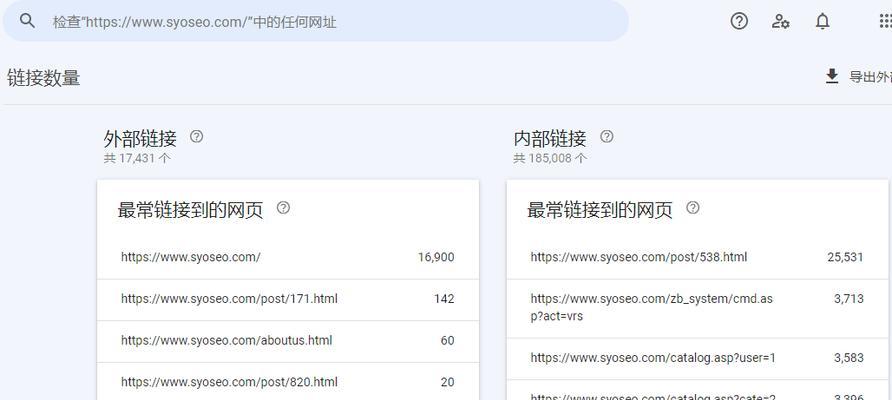Click the 链接数量 page title
Viewport: 892px width, 400px height.
[x=44, y=78]
